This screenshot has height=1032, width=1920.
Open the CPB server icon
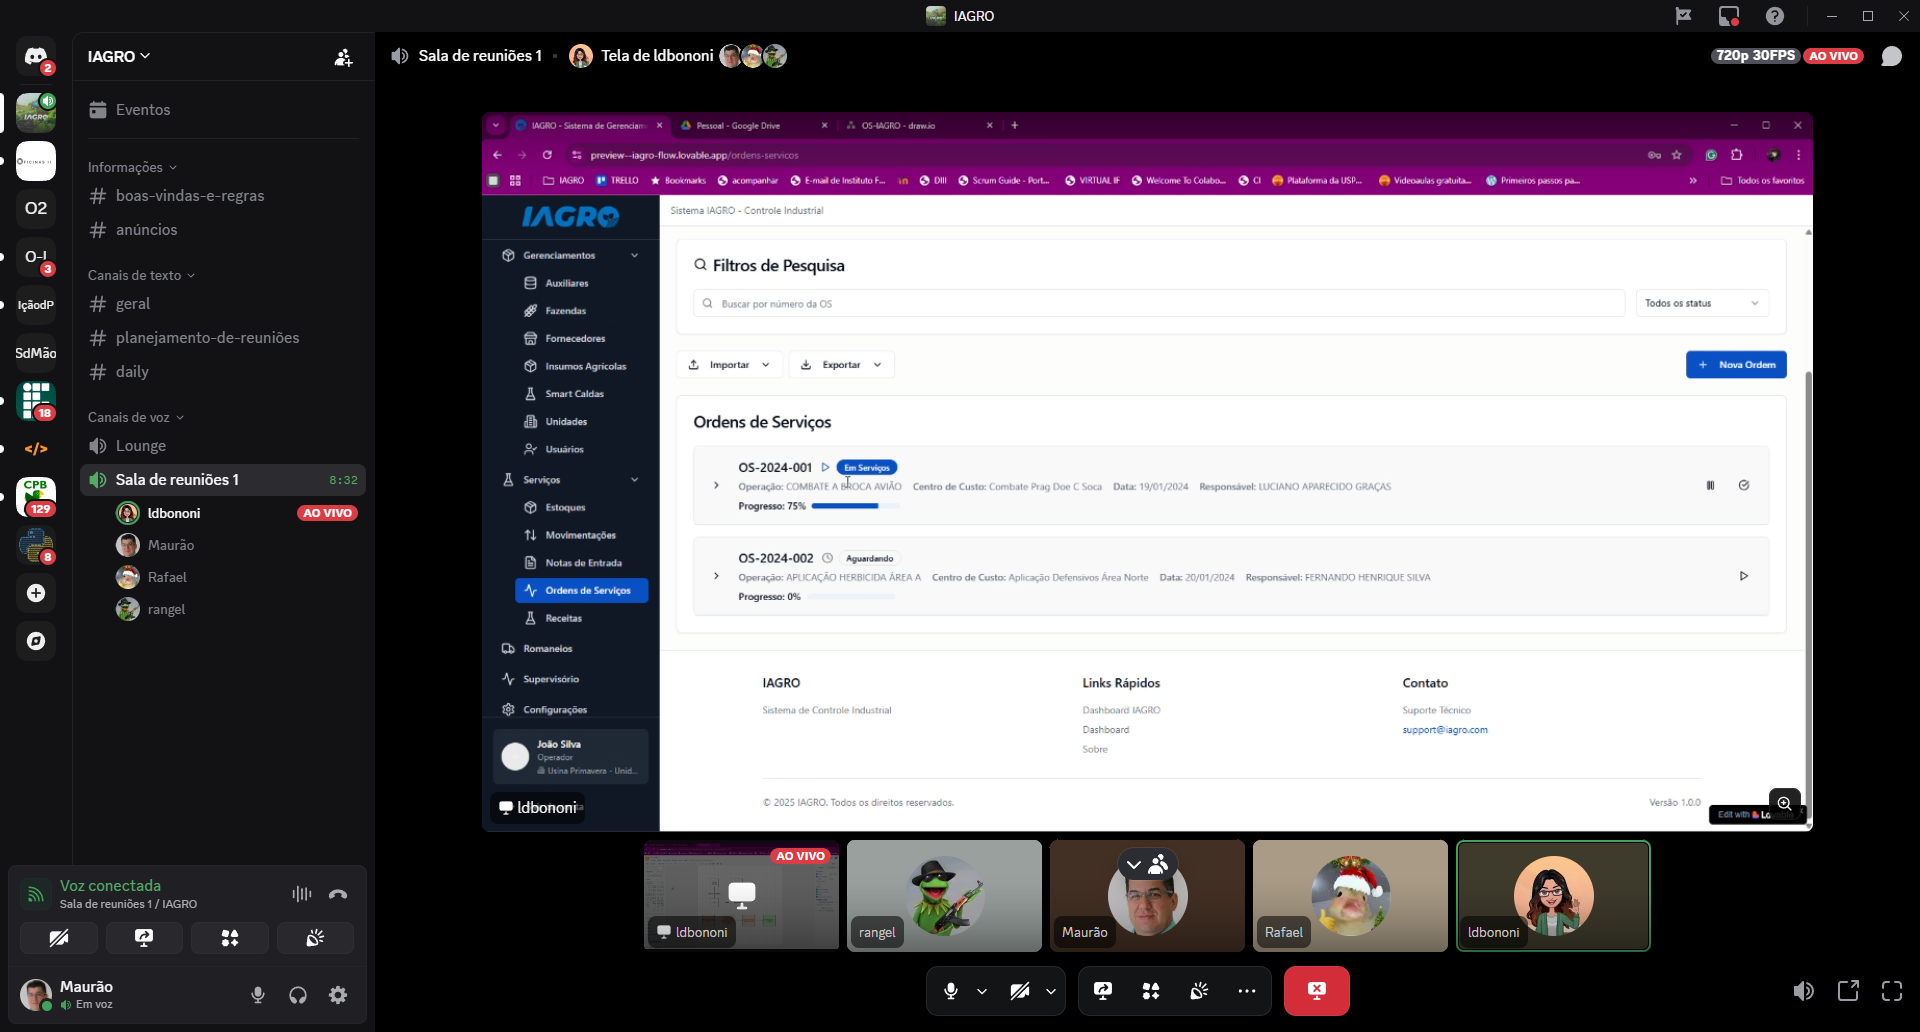[x=36, y=497]
